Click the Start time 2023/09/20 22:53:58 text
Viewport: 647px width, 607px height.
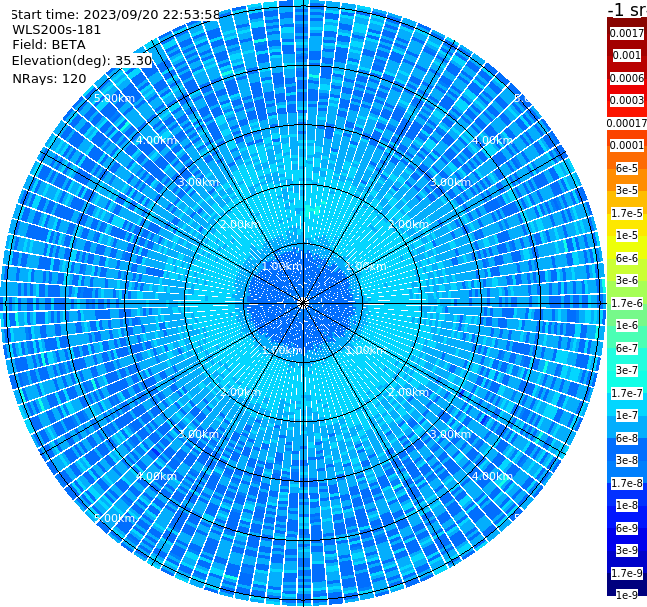pyautogui.click(x=116, y=15)
